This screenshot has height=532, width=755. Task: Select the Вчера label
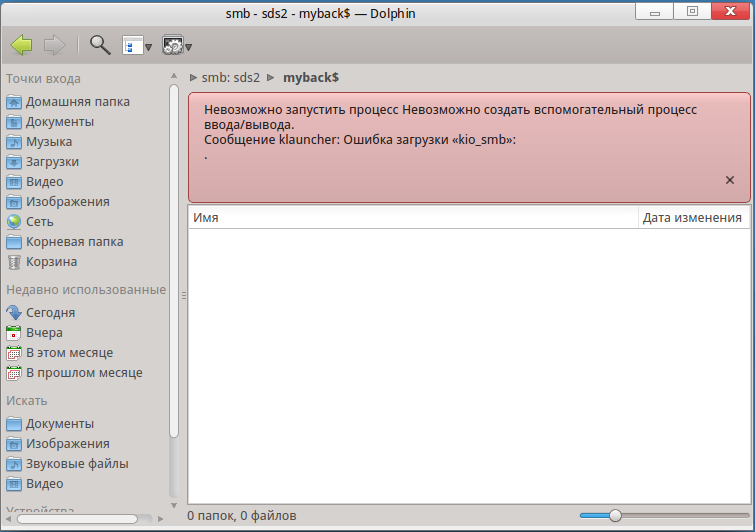(x=44, y=333)
